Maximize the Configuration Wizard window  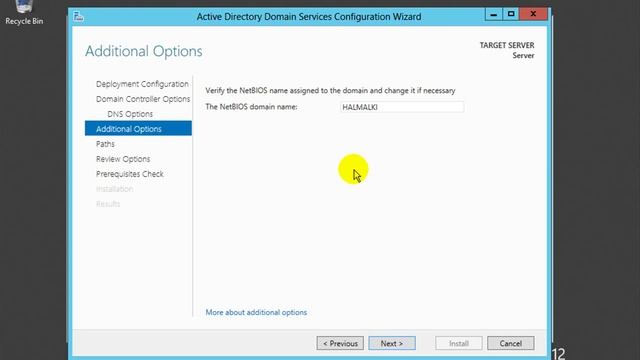511,14
